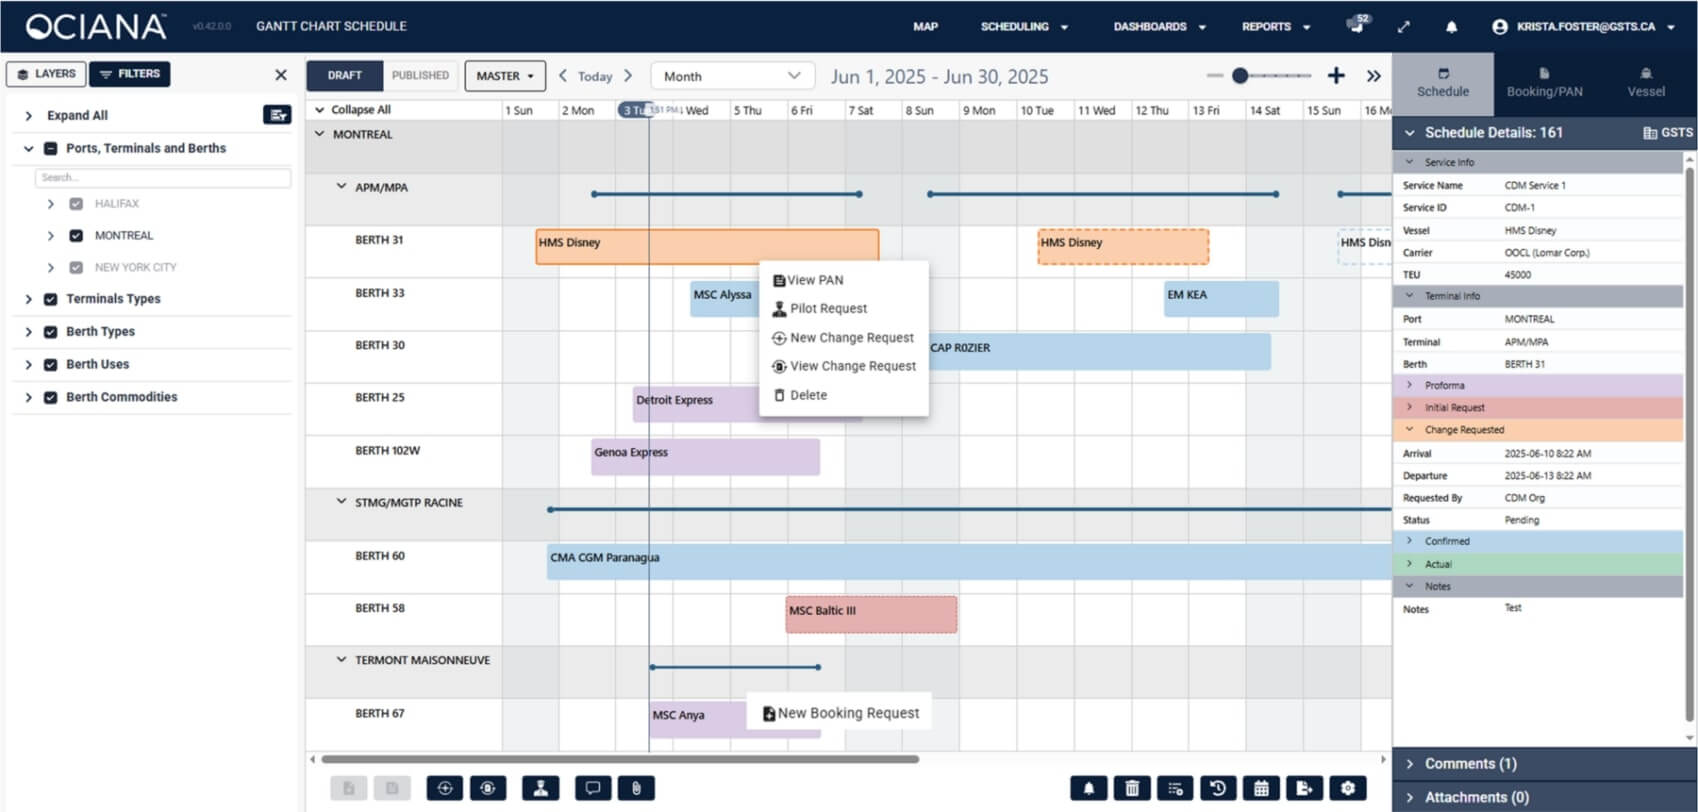Viewport: 1698px width, 812px height.
Task: Click the calendar icon in bottom toolbar
Action: (1261, 788)
